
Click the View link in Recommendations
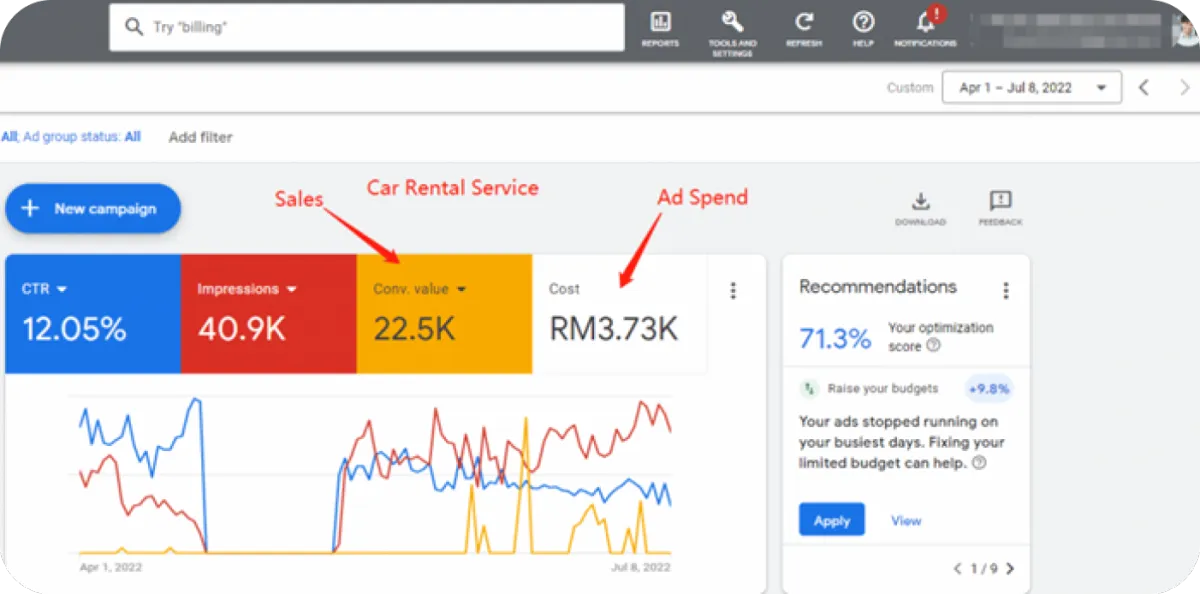906,520
